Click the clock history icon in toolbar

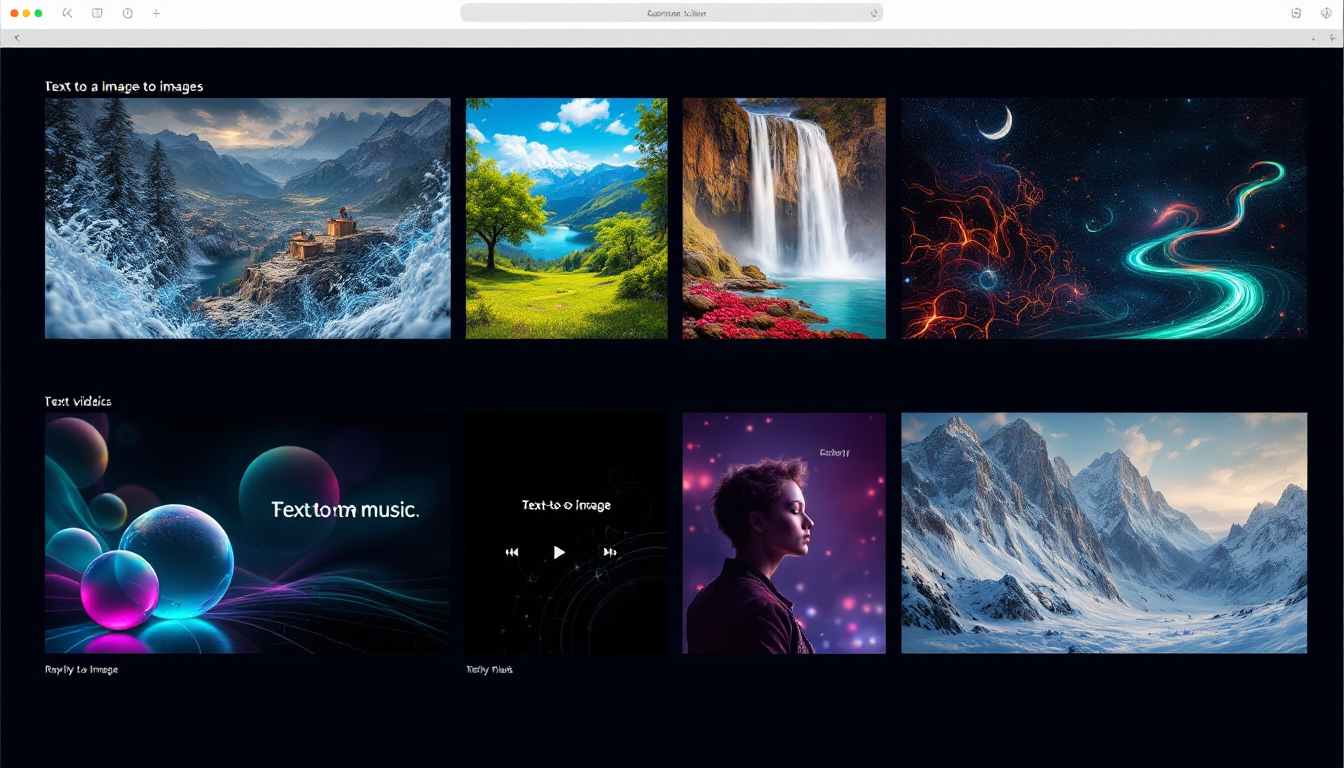click(x=127, y=13)
